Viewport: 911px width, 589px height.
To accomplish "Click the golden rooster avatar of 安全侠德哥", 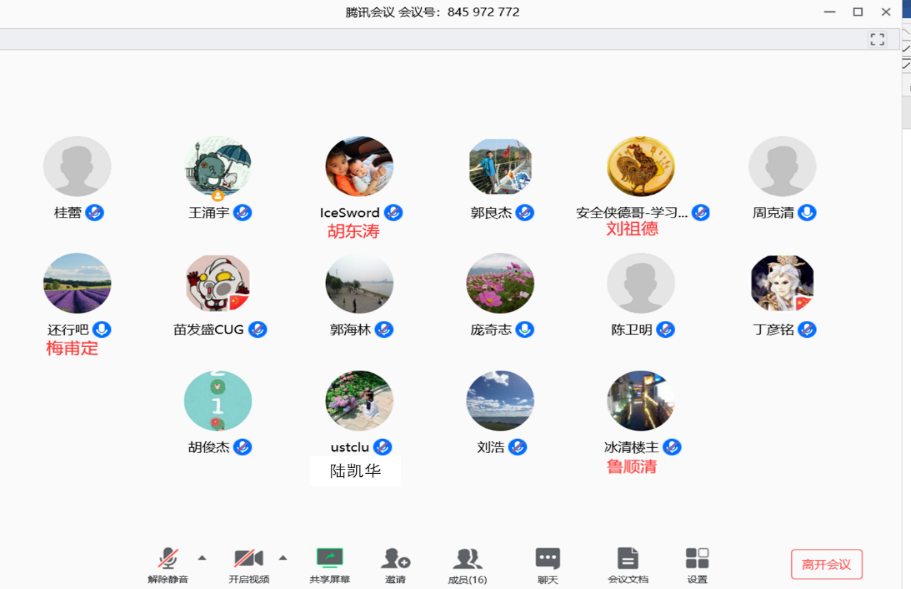I will [641, 167].
